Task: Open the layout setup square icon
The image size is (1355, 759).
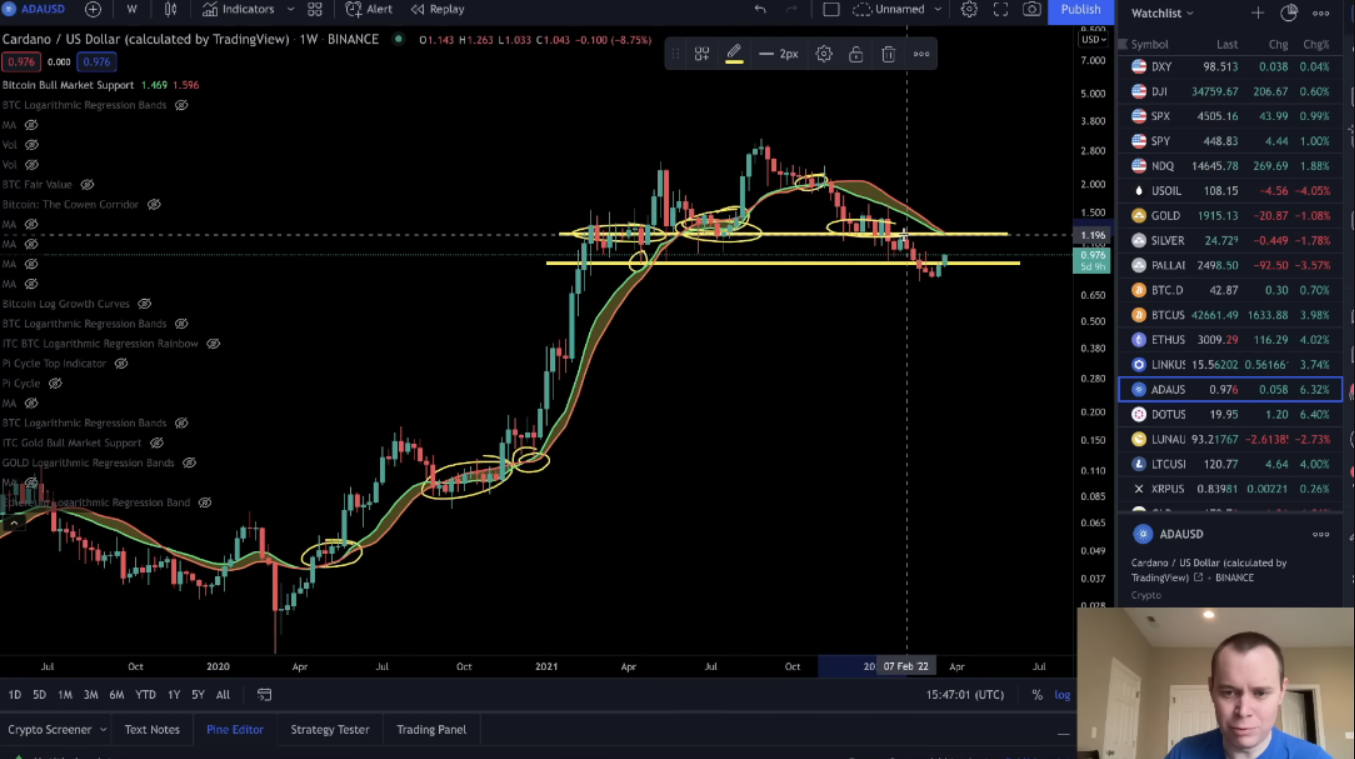Action: pyautogui.click(x=831, y=9)
